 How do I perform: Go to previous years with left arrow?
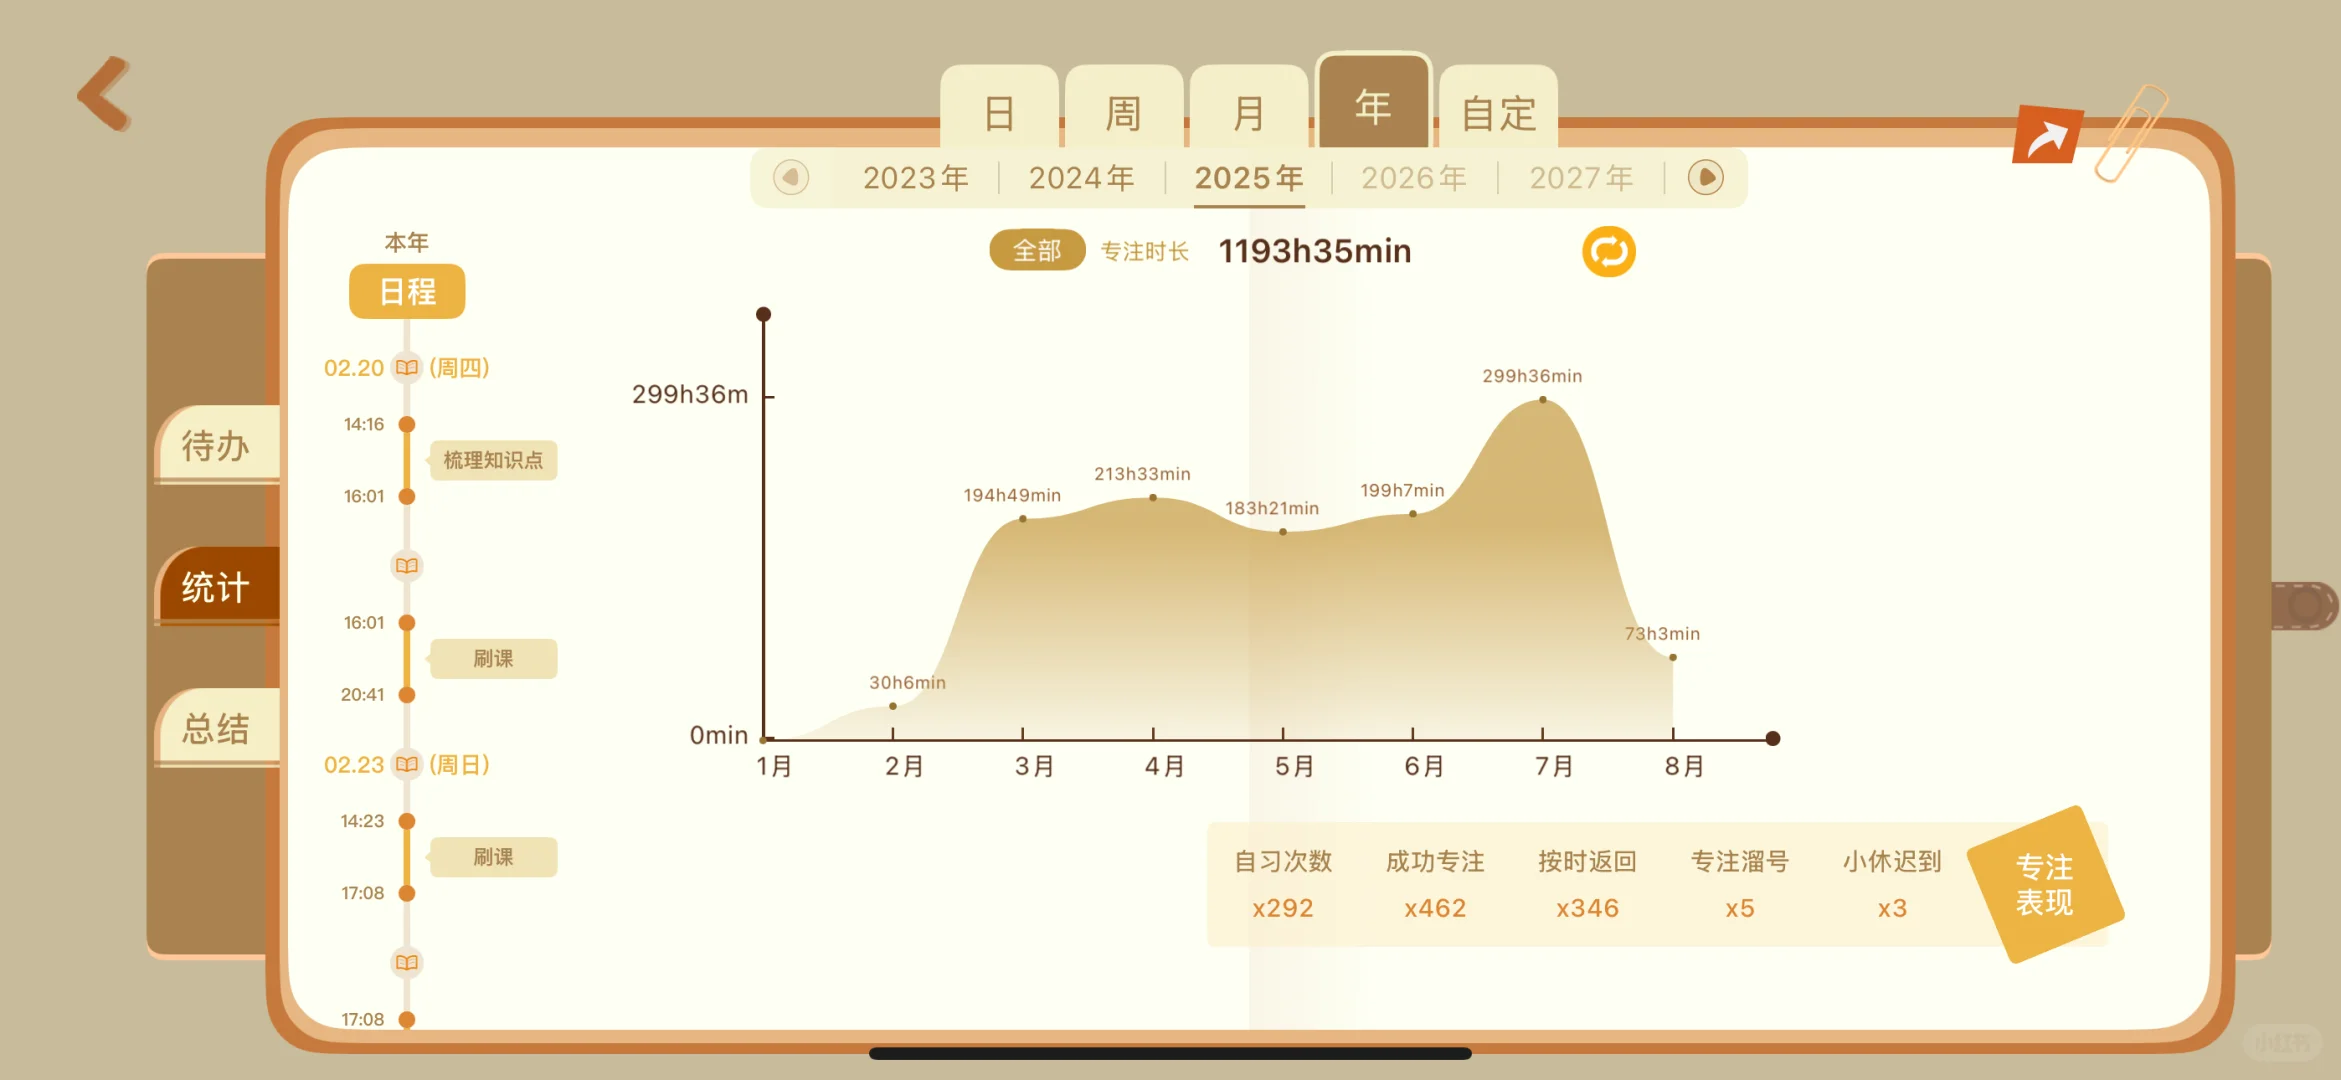[x=791, y=178]
